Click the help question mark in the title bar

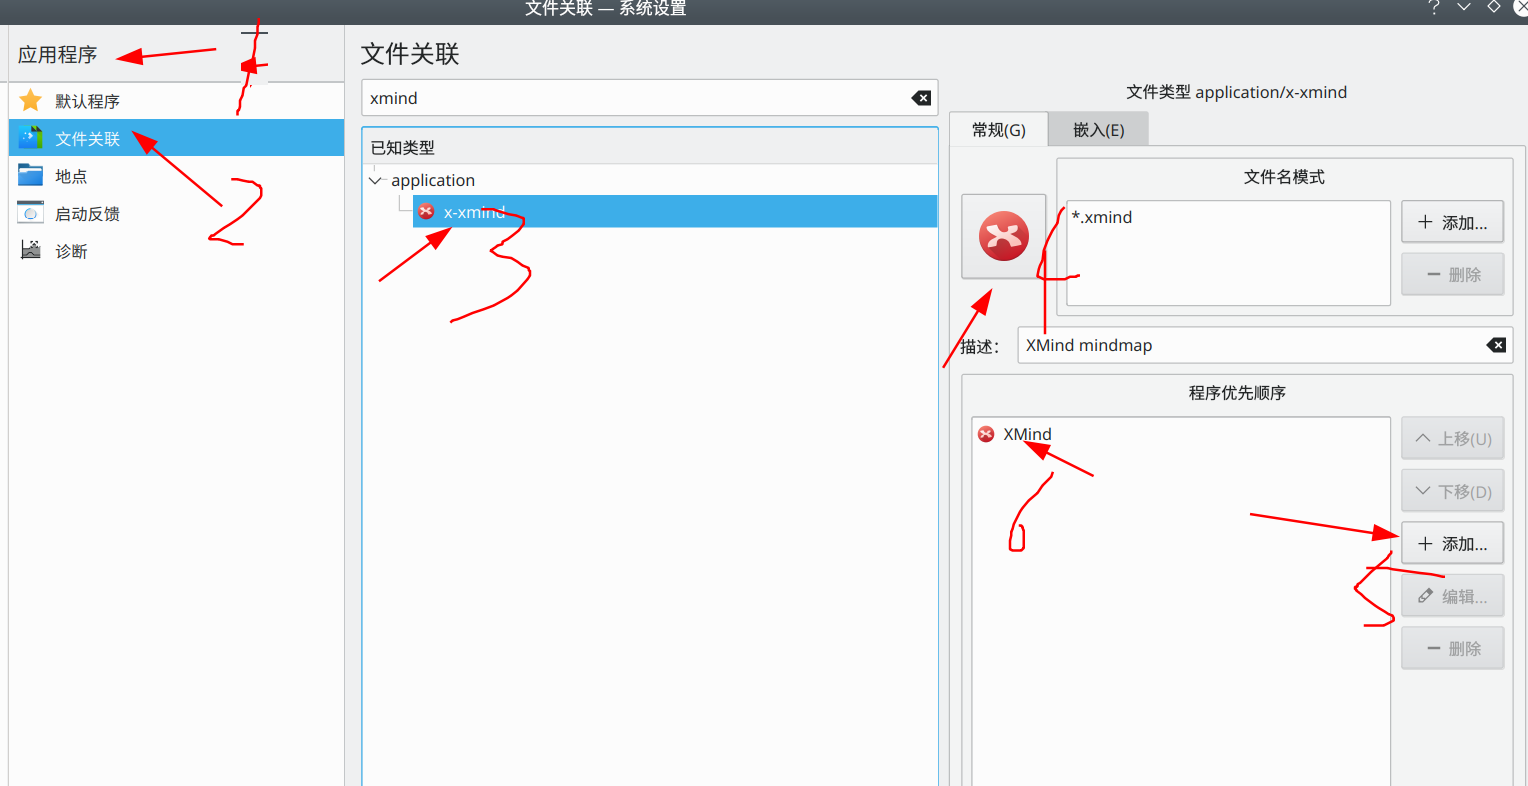1433,7
